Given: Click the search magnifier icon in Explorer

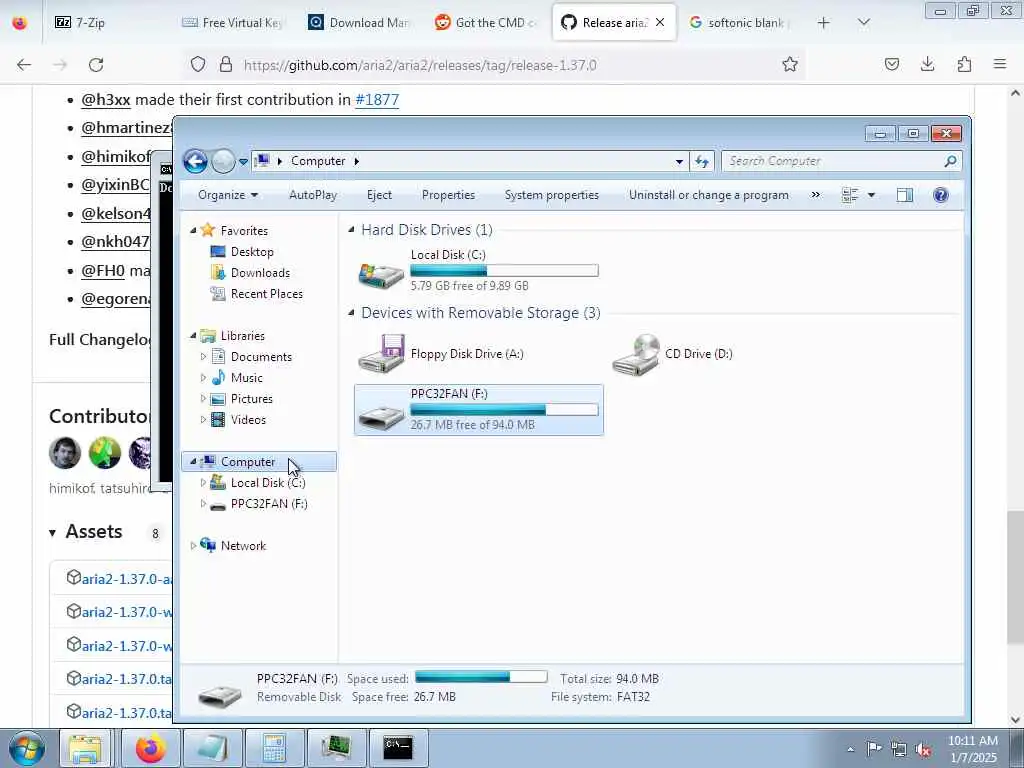Looking at the screenshot, I should [951, 161].
